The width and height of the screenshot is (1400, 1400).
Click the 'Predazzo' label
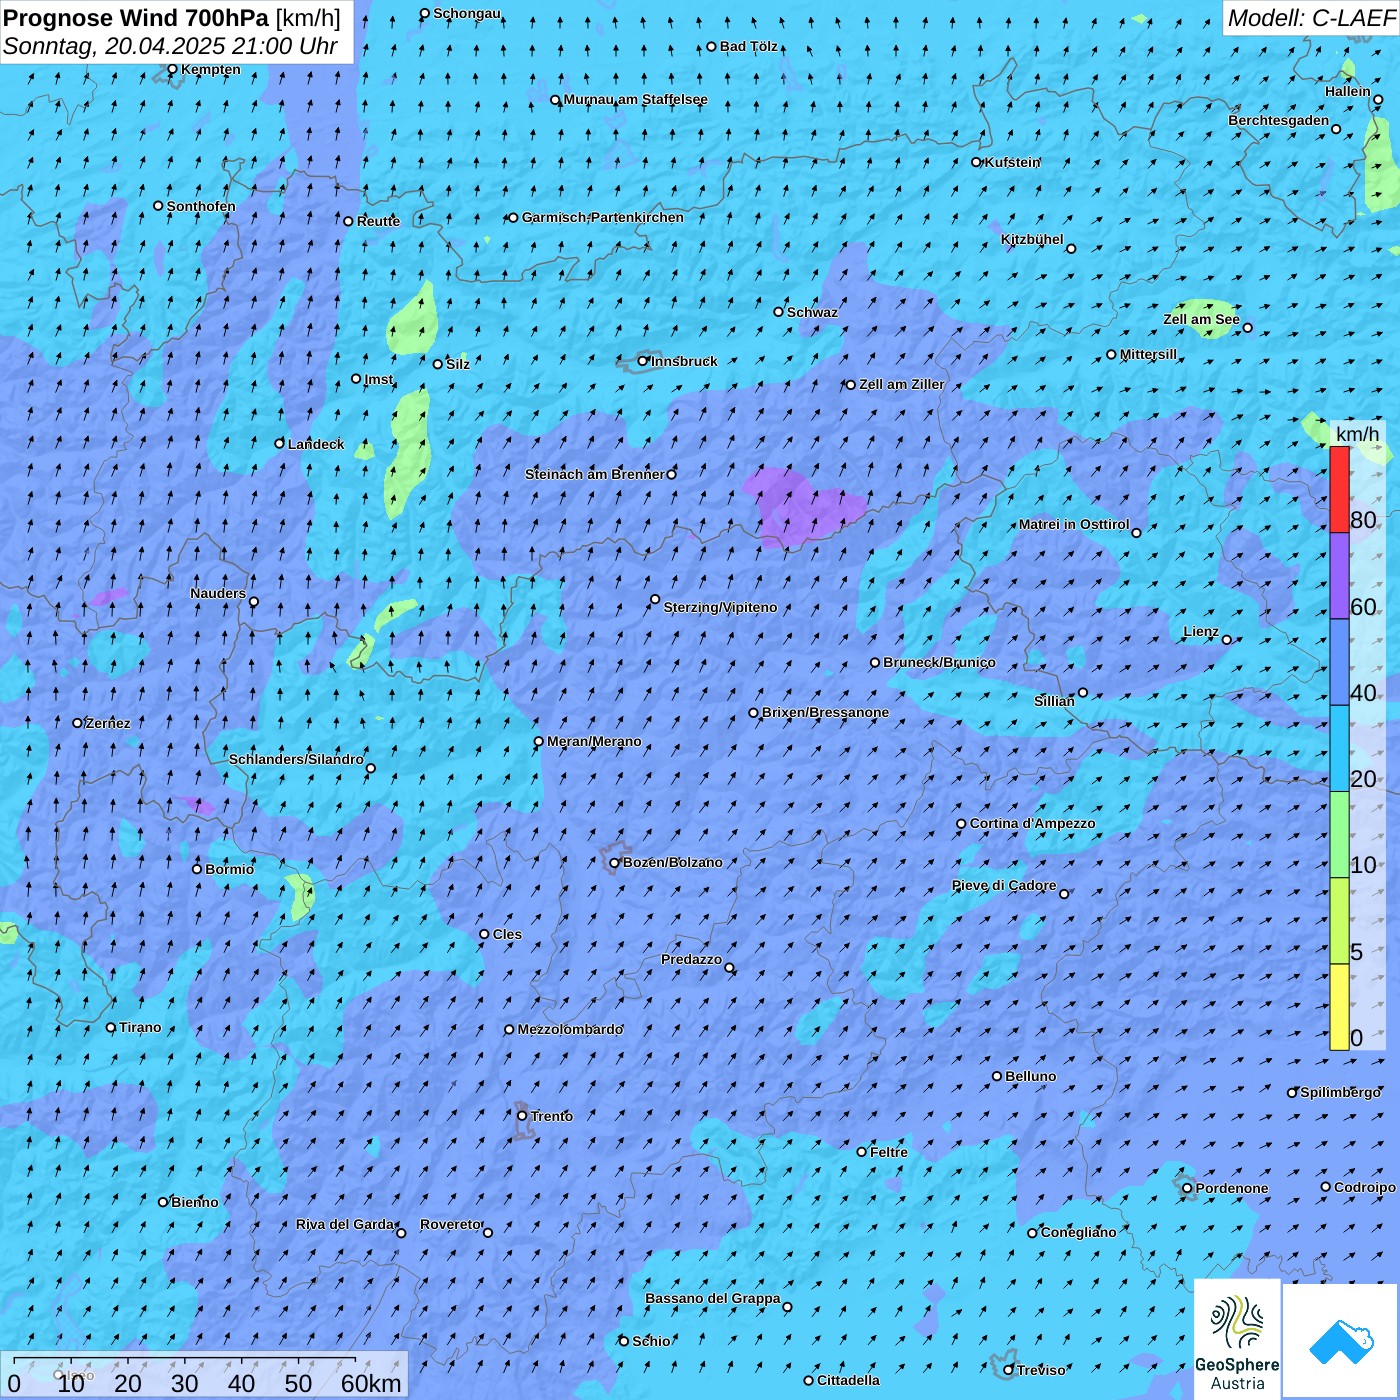691,959
